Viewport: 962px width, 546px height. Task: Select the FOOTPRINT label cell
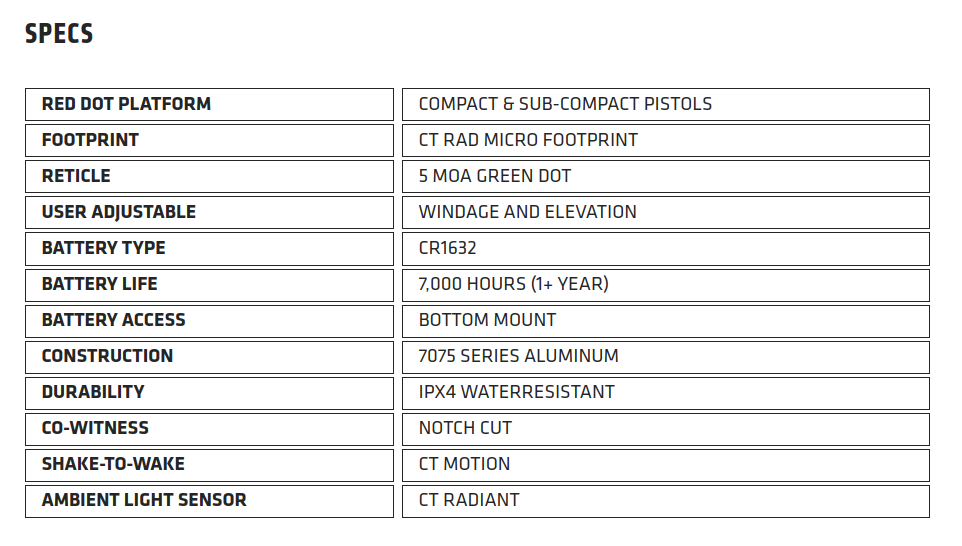pyautogui.click(x=209, y=140)
